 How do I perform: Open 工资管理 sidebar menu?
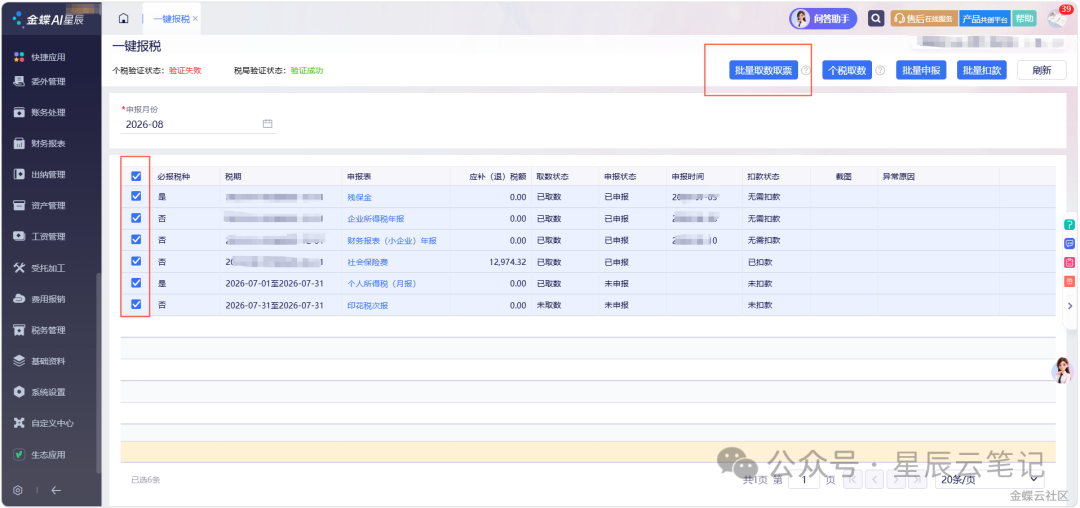[x=48, y=236]
